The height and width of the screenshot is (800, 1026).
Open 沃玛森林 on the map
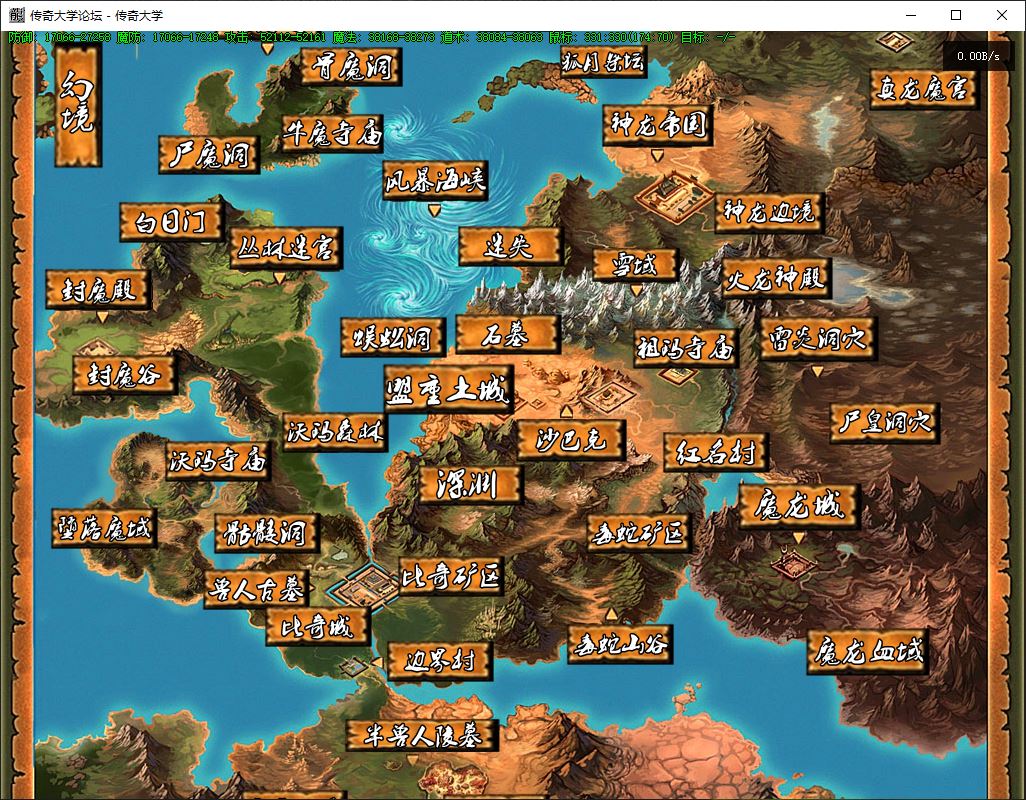(x=334, y=432)
